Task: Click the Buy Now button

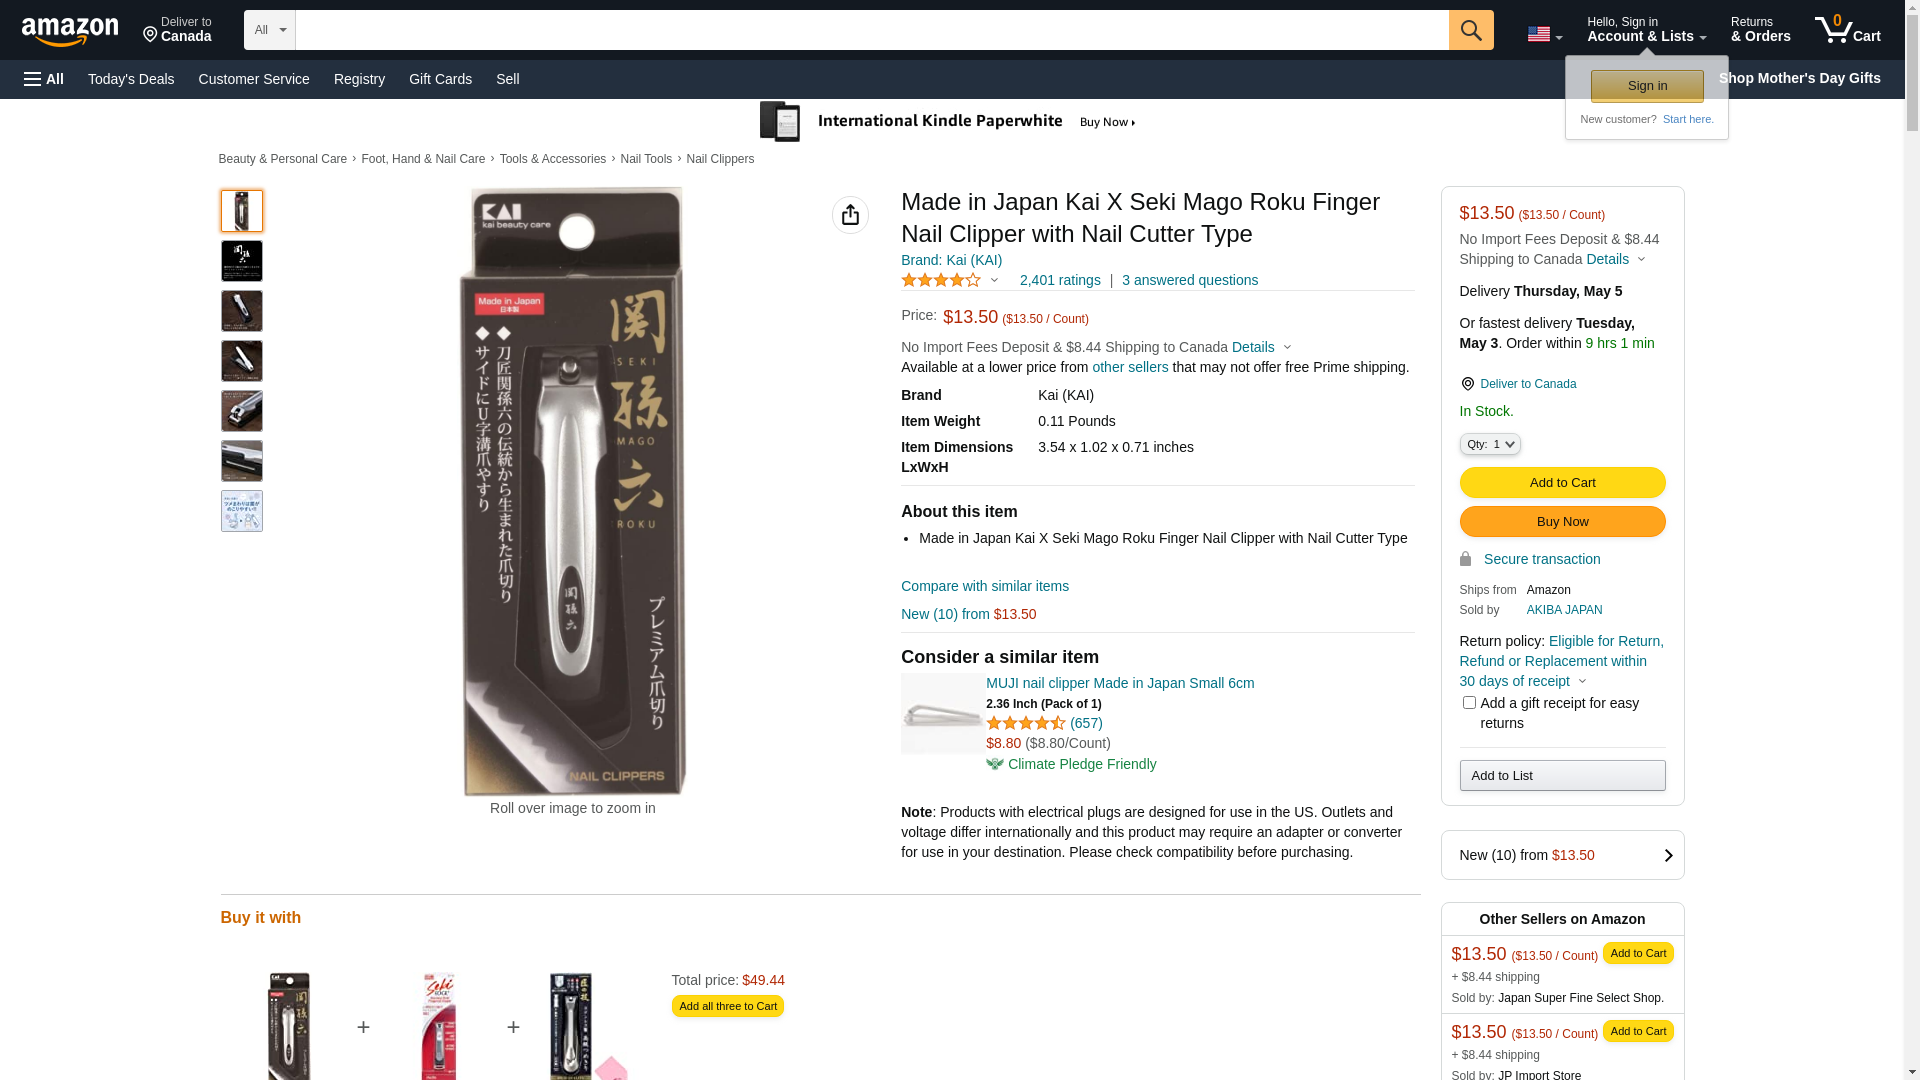Action: pyautogui.click(x=1562, y=522)
